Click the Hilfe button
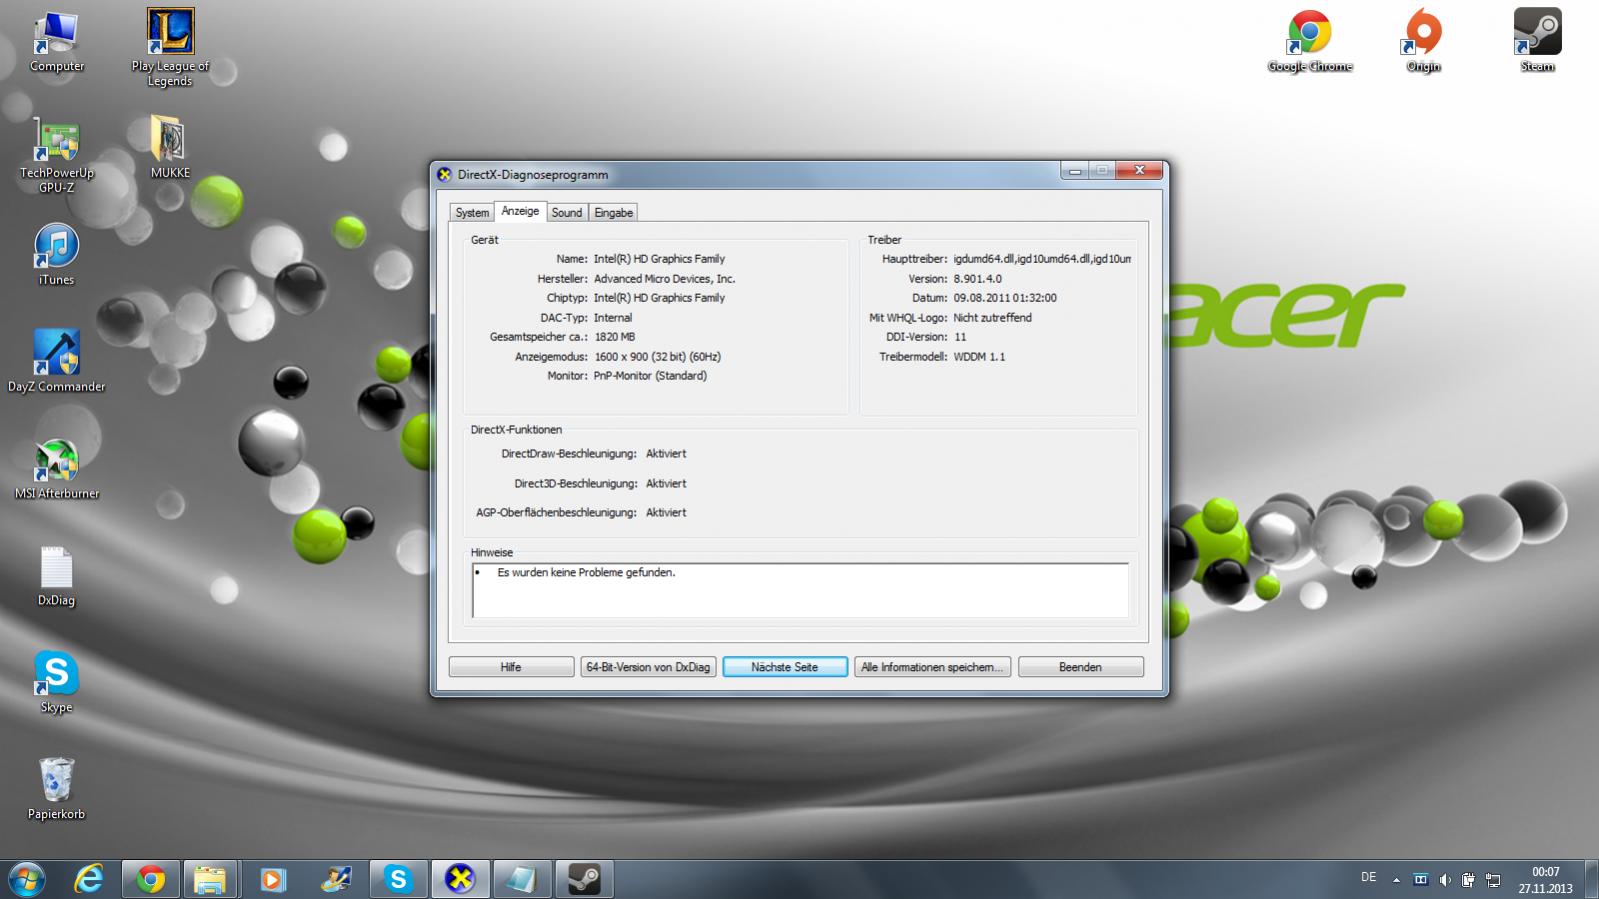This screenshot has width=1599, height=899. point(511,667)
